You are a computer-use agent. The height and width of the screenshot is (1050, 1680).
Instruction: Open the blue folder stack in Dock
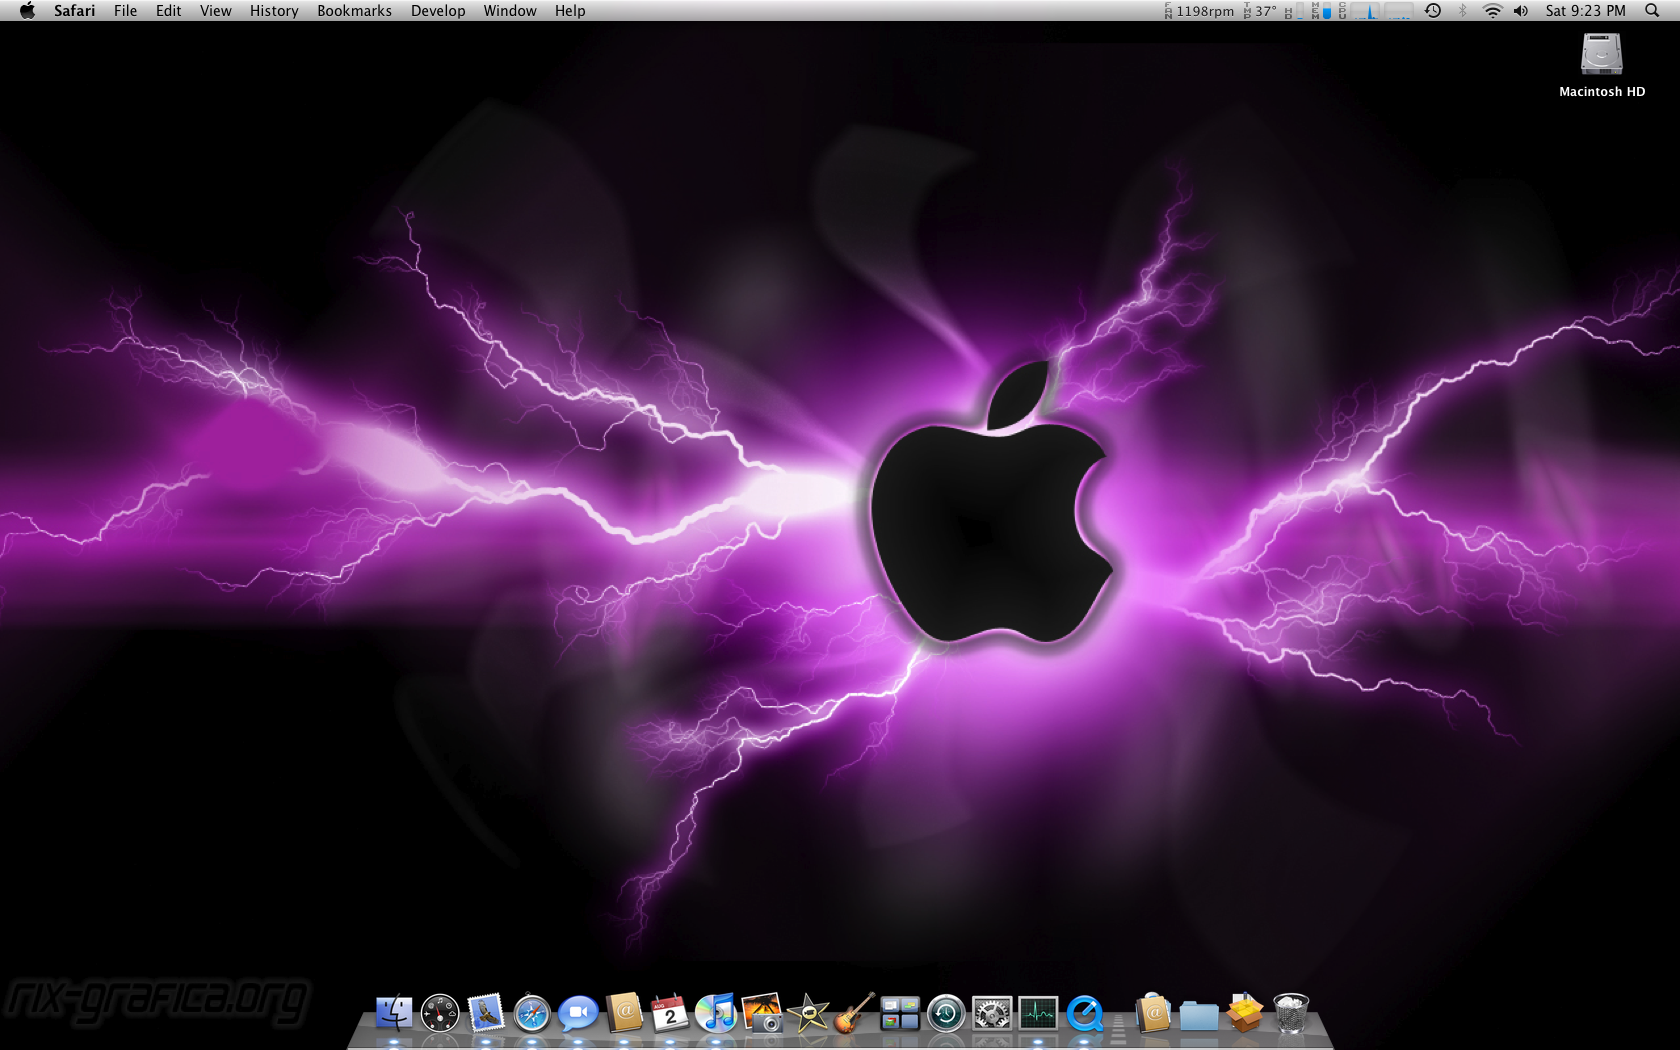[1199, 1014]
